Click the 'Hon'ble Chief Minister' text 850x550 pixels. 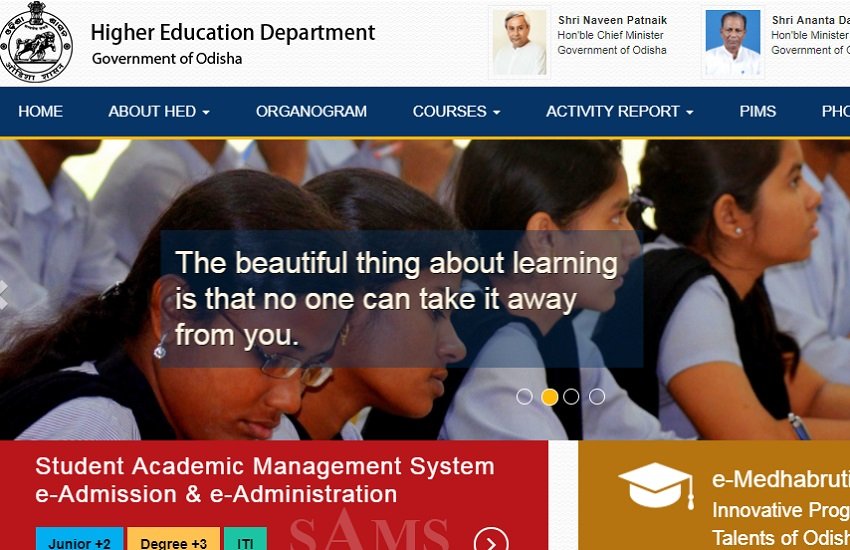coord(610,35)
